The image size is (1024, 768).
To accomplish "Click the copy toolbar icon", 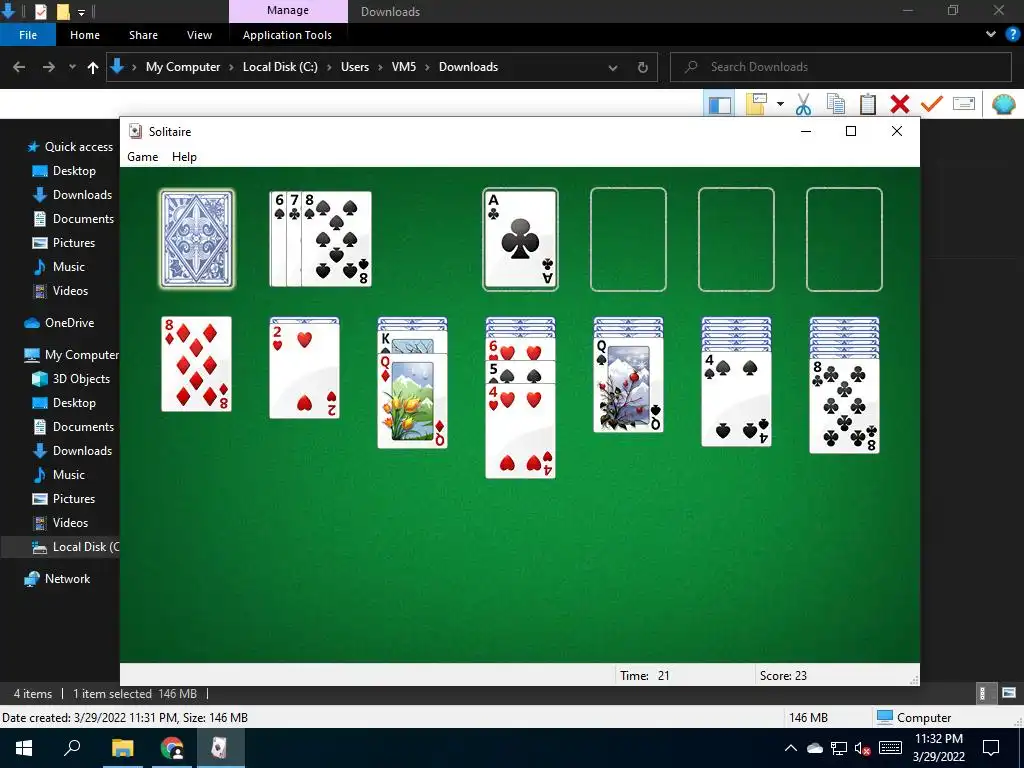I will tap(836, 104).
